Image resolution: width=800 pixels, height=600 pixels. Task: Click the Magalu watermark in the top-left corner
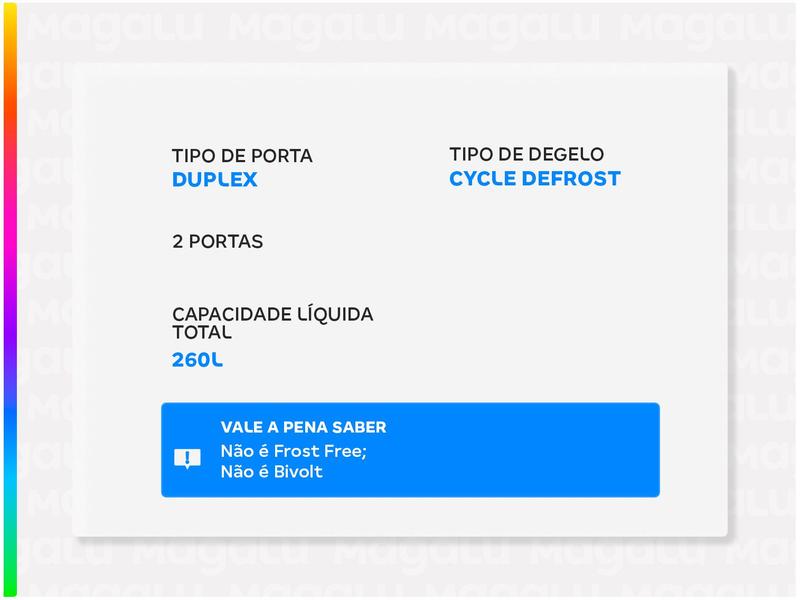point(90,25)
